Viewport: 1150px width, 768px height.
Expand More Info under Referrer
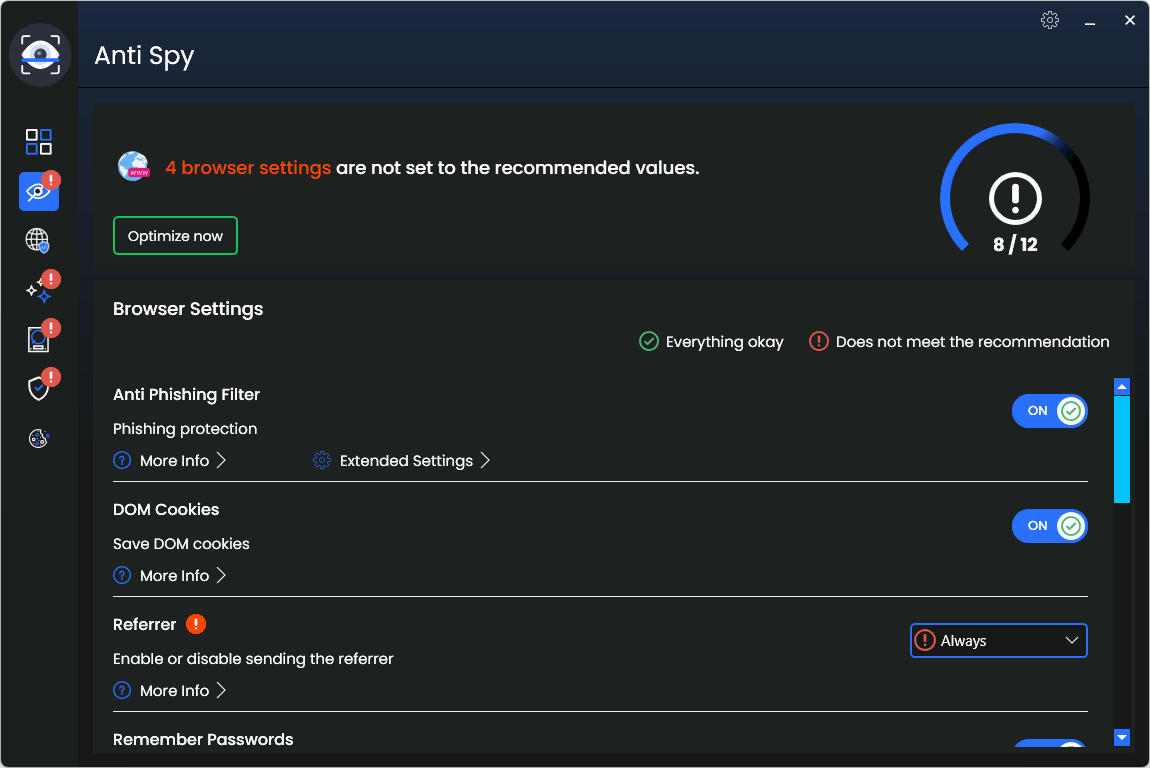pos(170,690)
